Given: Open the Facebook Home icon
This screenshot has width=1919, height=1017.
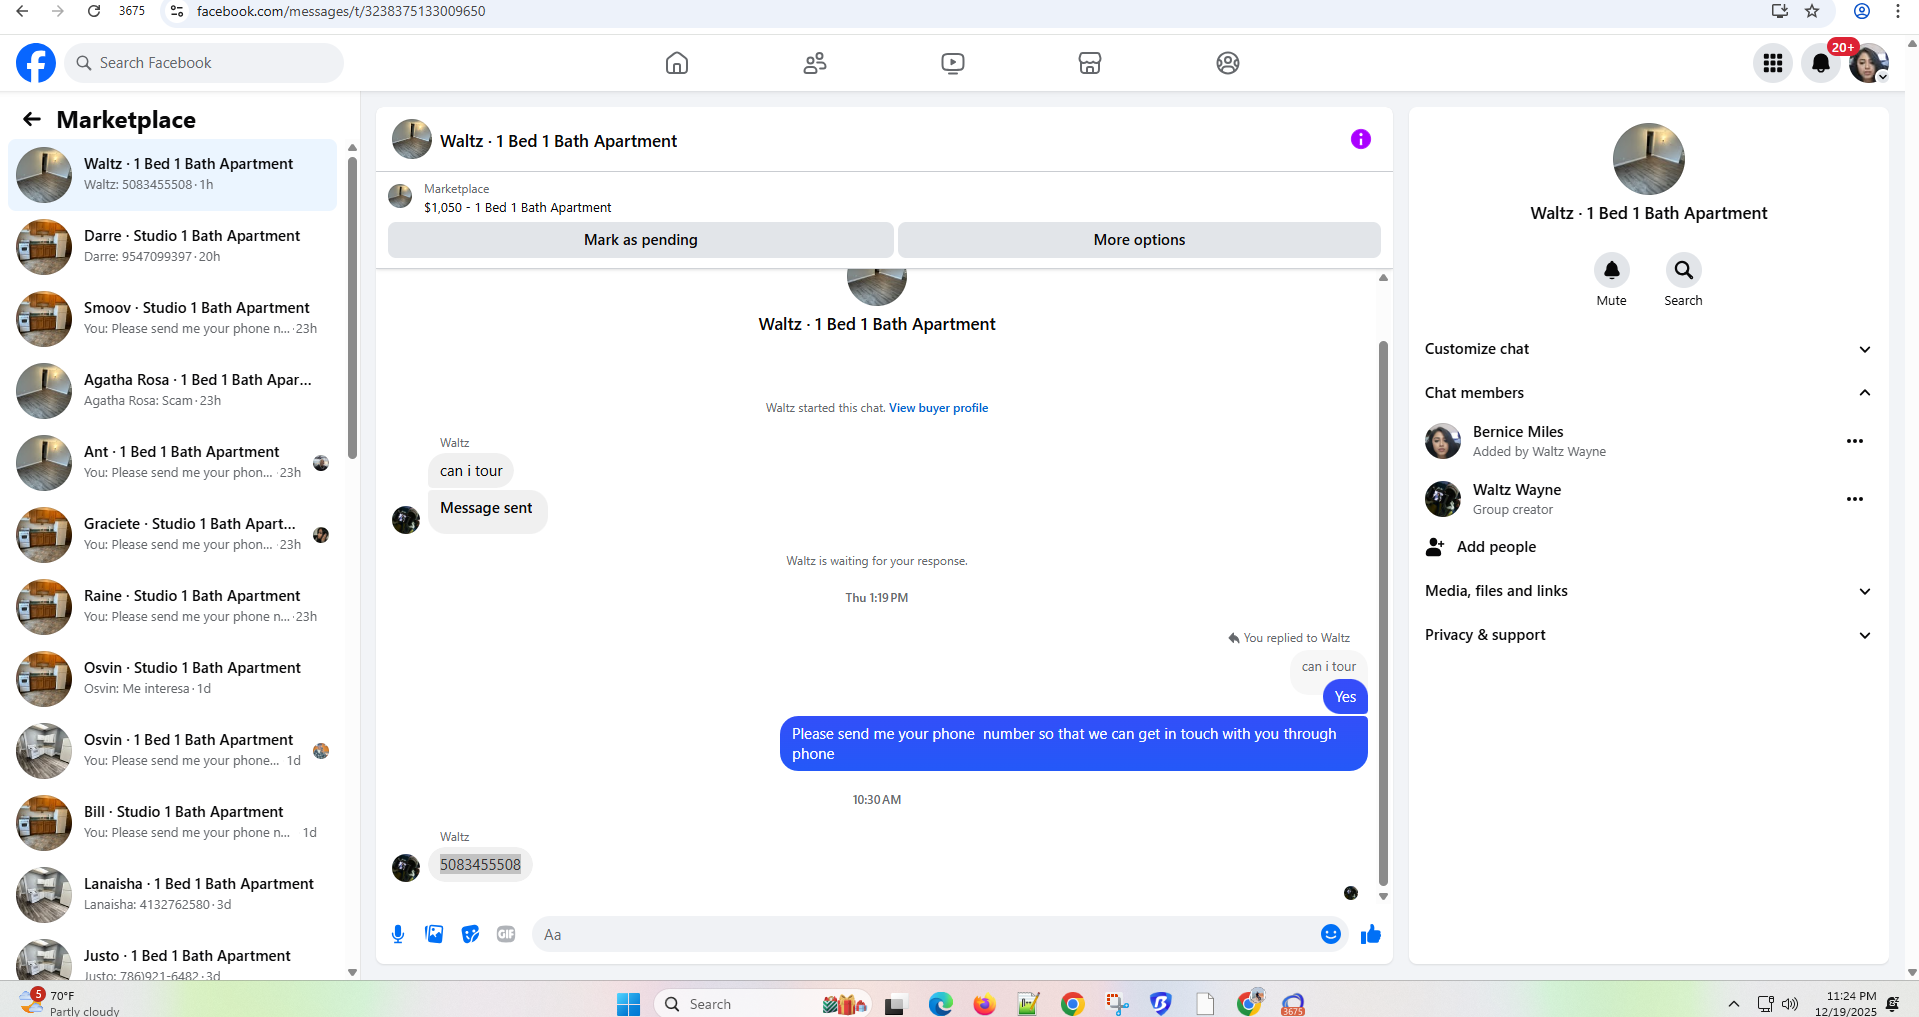Looking at the screenshot, I should click(677, 63).
